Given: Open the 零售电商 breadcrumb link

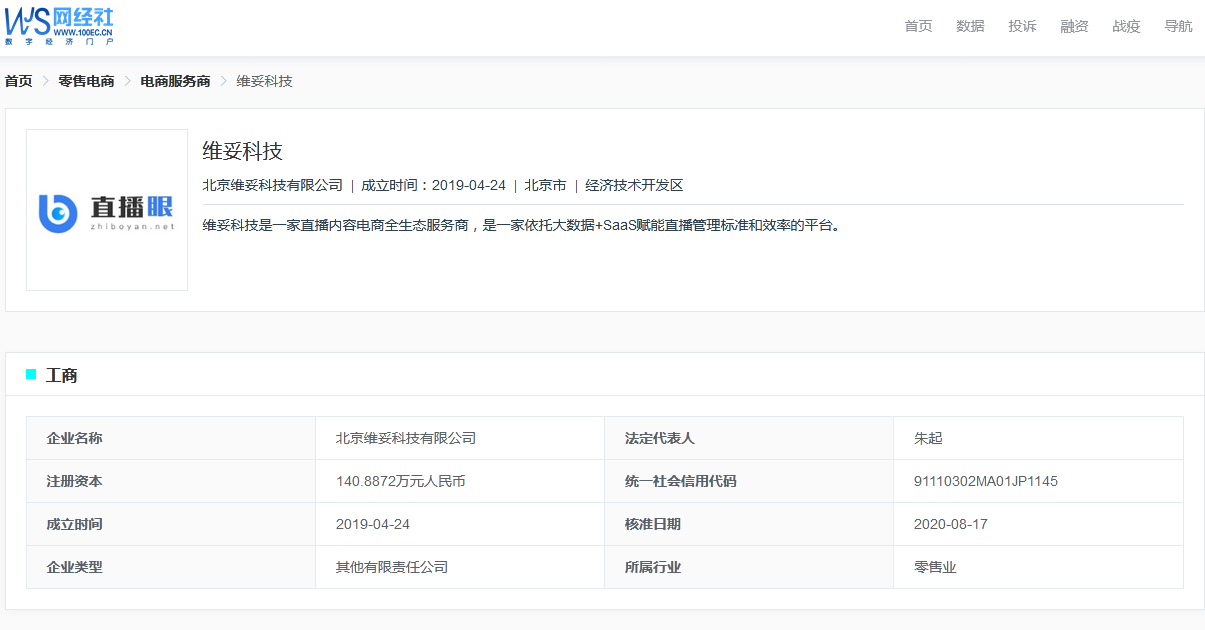Looking at the screenshot, I should [x=86, y=81].
